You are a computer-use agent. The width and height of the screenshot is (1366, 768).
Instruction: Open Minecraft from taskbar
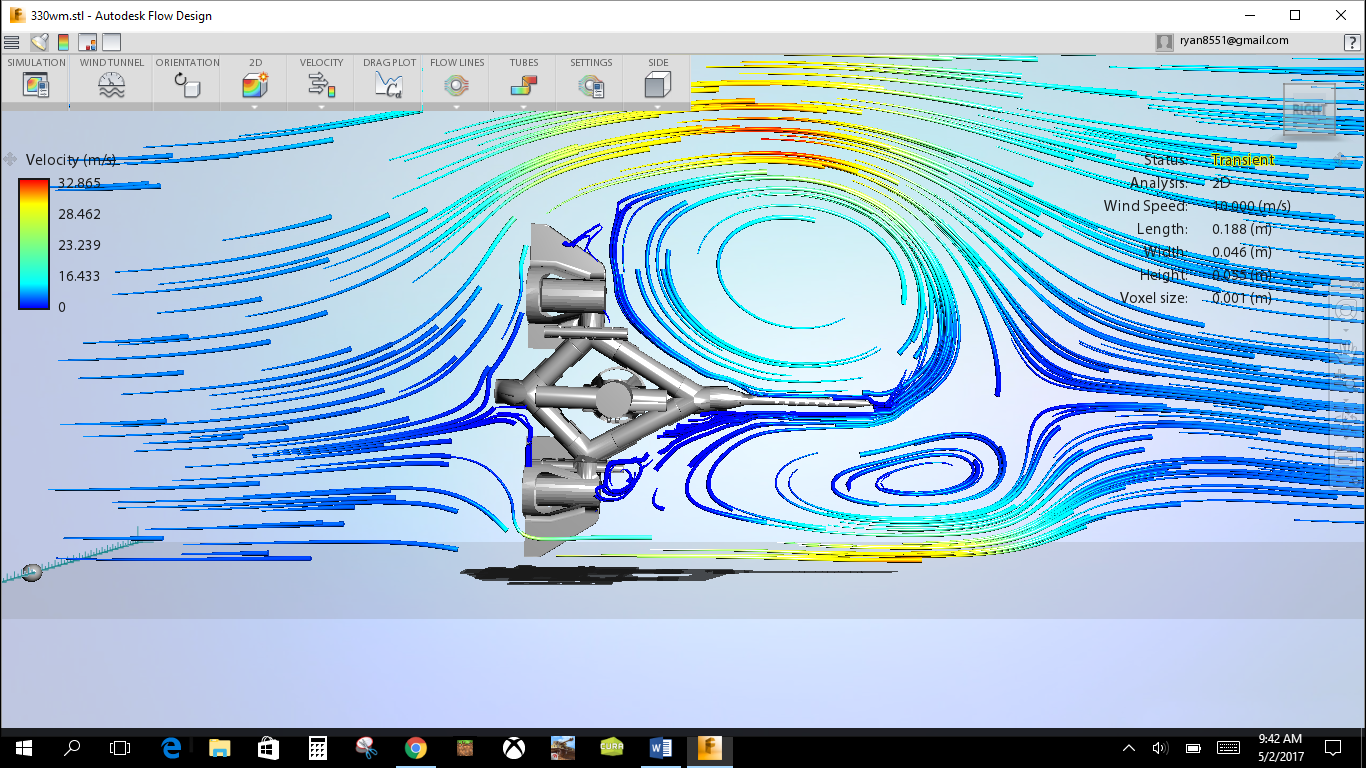[x=464, y=748]
